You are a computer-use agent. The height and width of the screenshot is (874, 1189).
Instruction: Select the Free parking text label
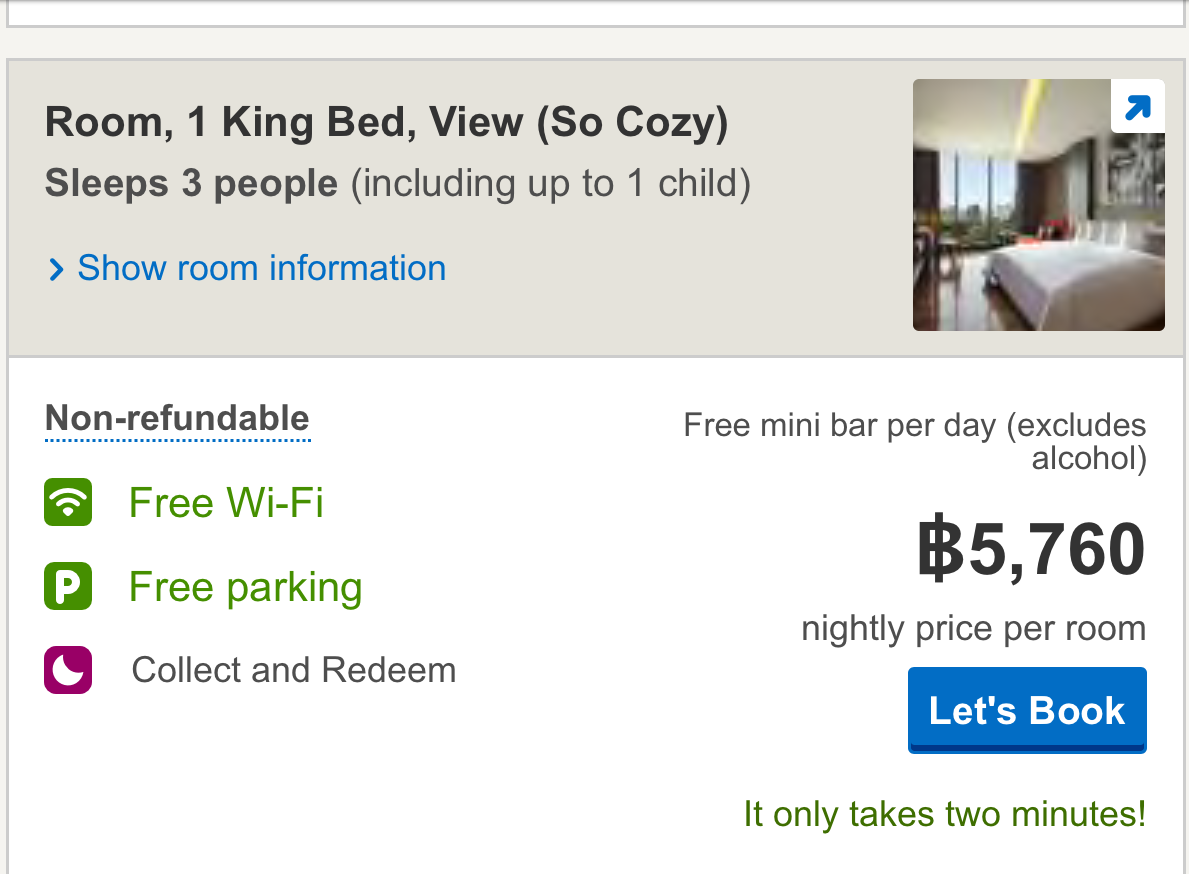[x=245, y=587]
